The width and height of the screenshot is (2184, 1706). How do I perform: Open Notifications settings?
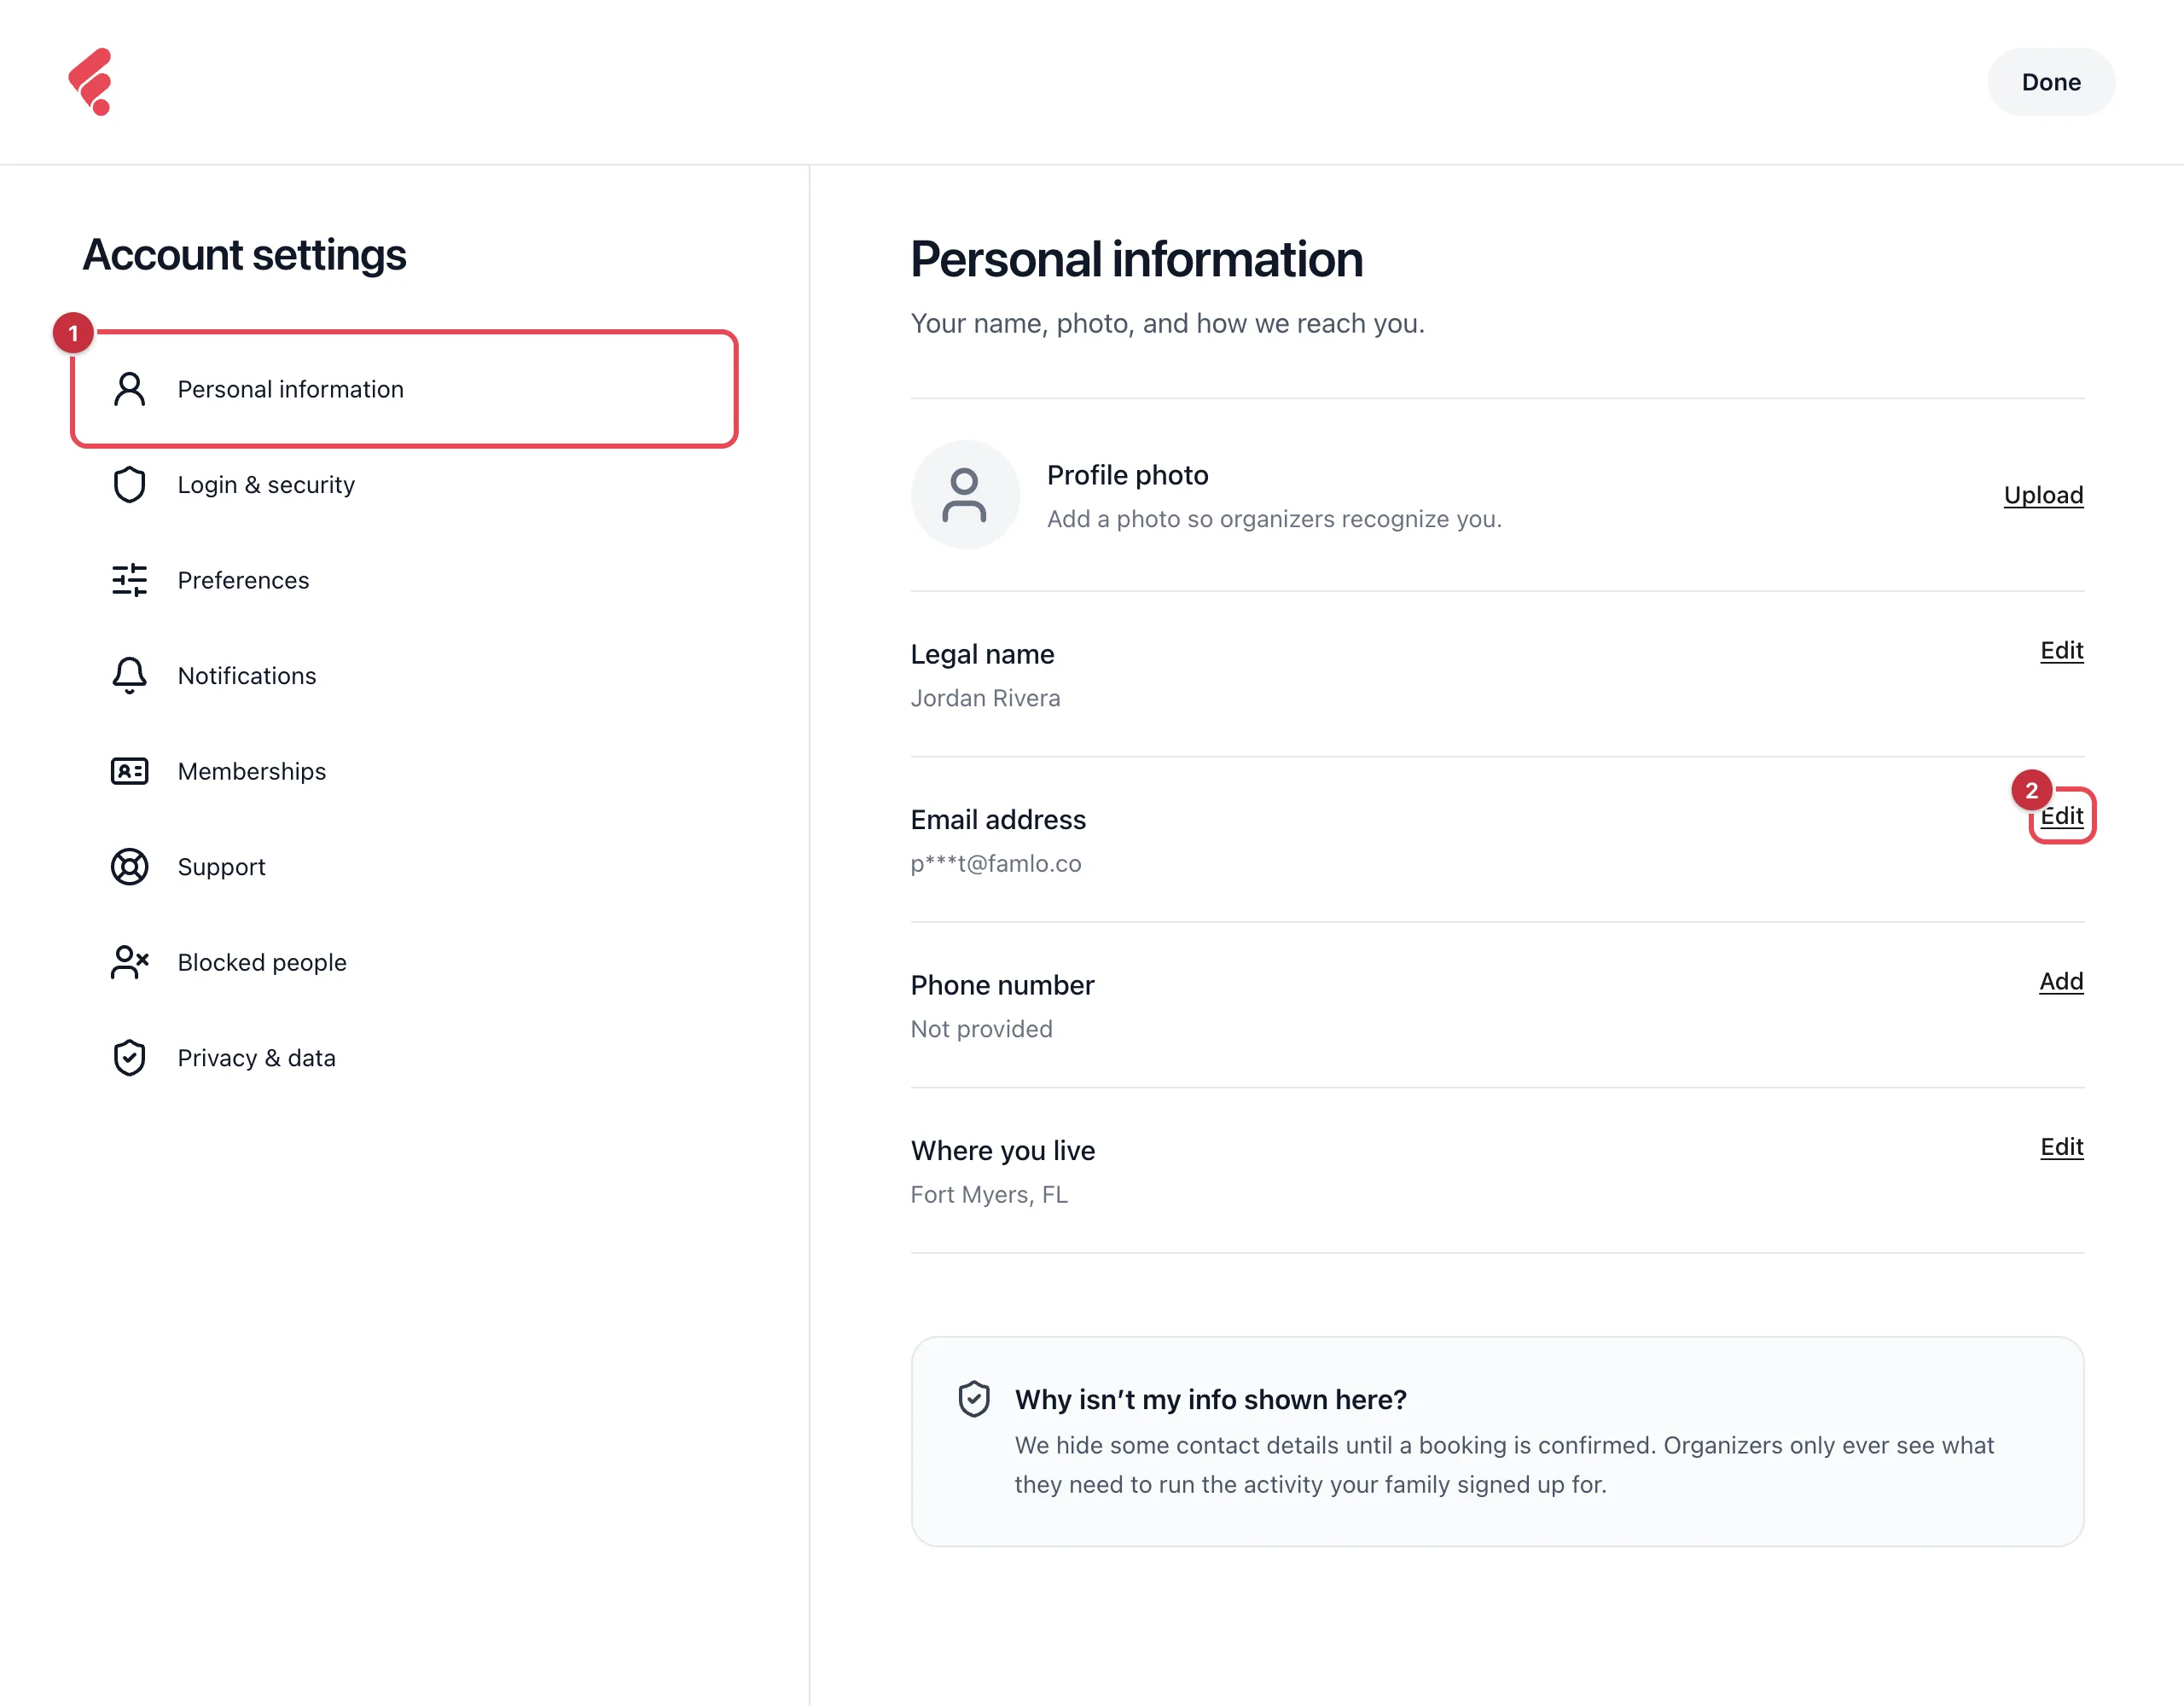404,676
